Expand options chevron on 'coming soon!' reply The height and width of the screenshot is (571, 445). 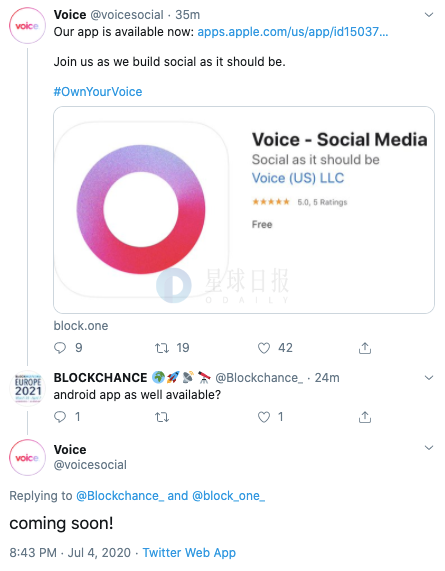tap(429, 448)
